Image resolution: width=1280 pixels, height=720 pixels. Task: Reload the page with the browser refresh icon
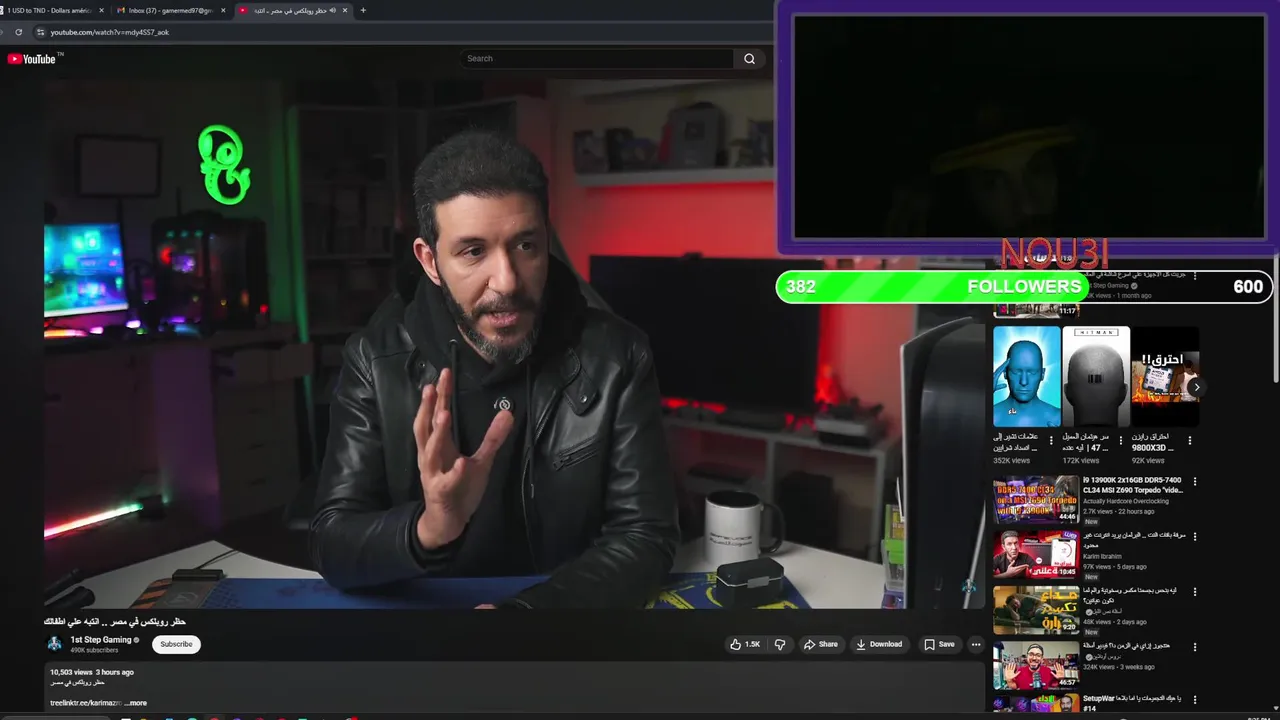18,32
